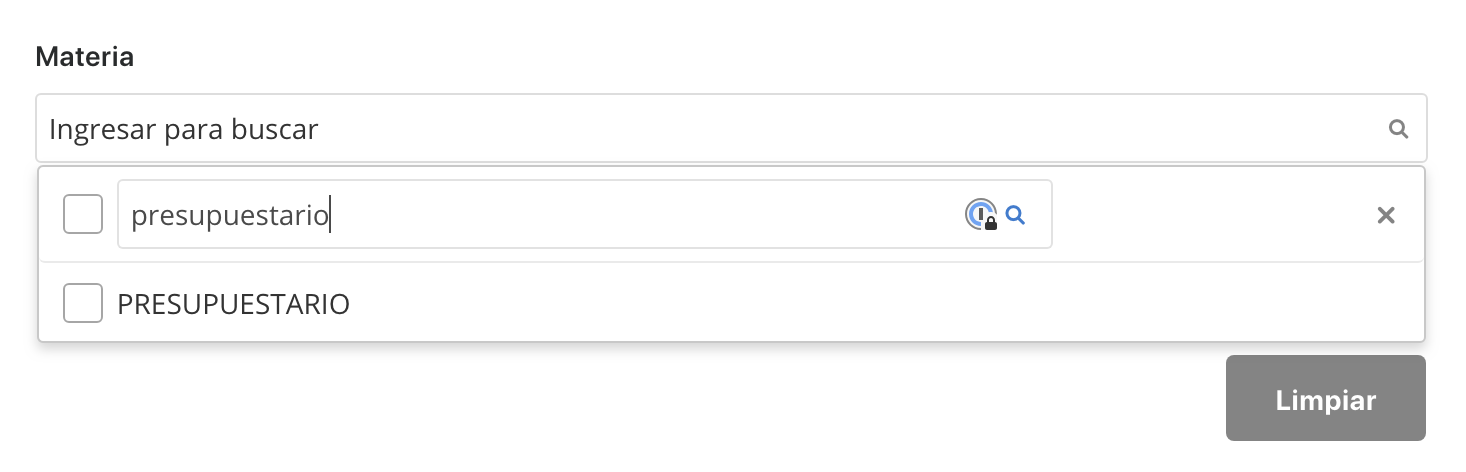Toggle the select-all checkbox beside filter box
Viewport: 1466px width, 472px height.
coord(83,214)
